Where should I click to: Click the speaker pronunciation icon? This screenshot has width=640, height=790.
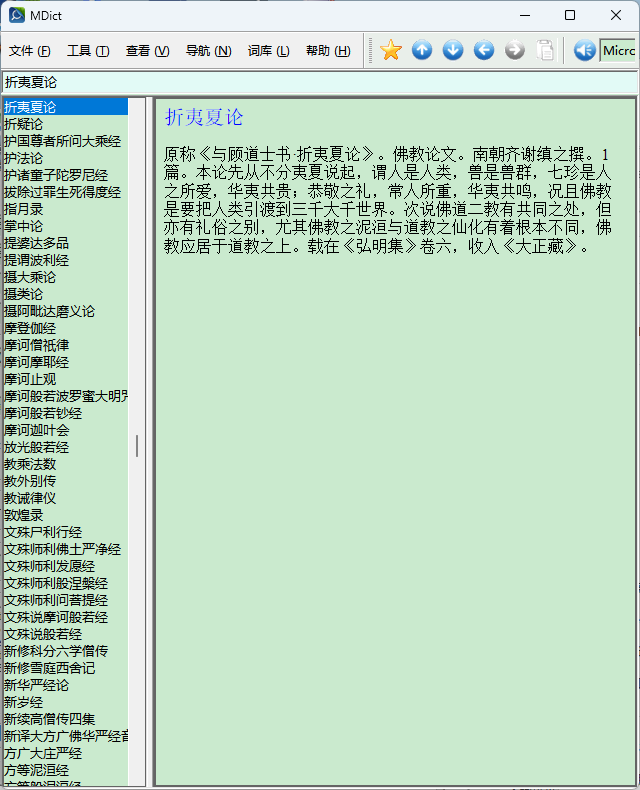[x=584, y=51]
